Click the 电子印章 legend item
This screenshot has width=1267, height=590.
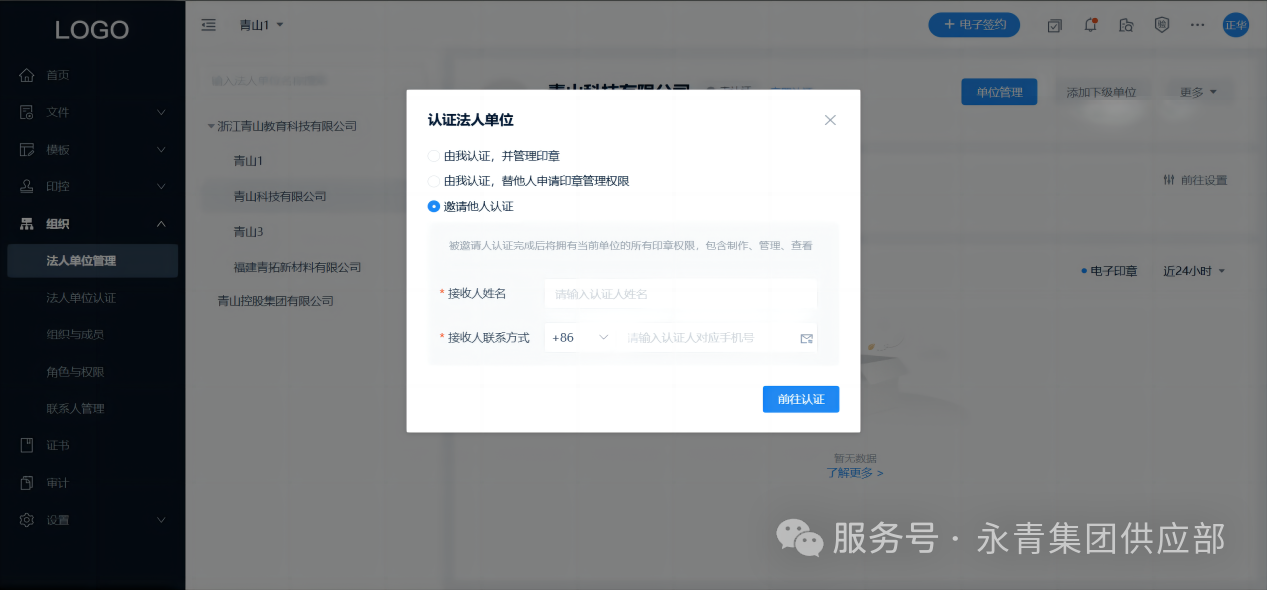click(1109, 271)
